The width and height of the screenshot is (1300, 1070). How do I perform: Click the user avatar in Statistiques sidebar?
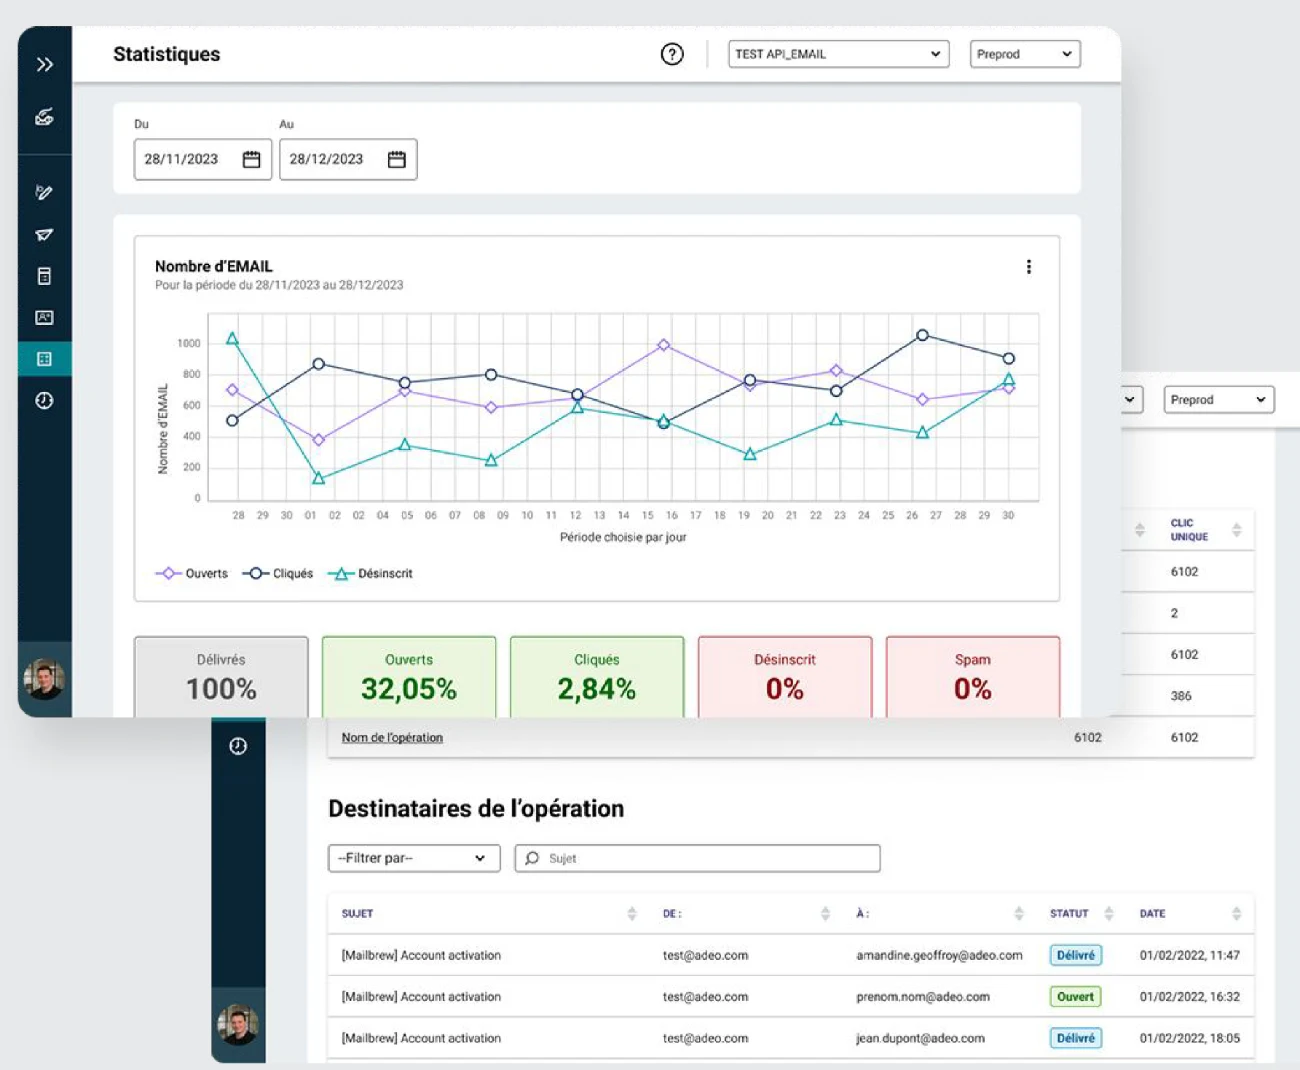pos(44,679)
